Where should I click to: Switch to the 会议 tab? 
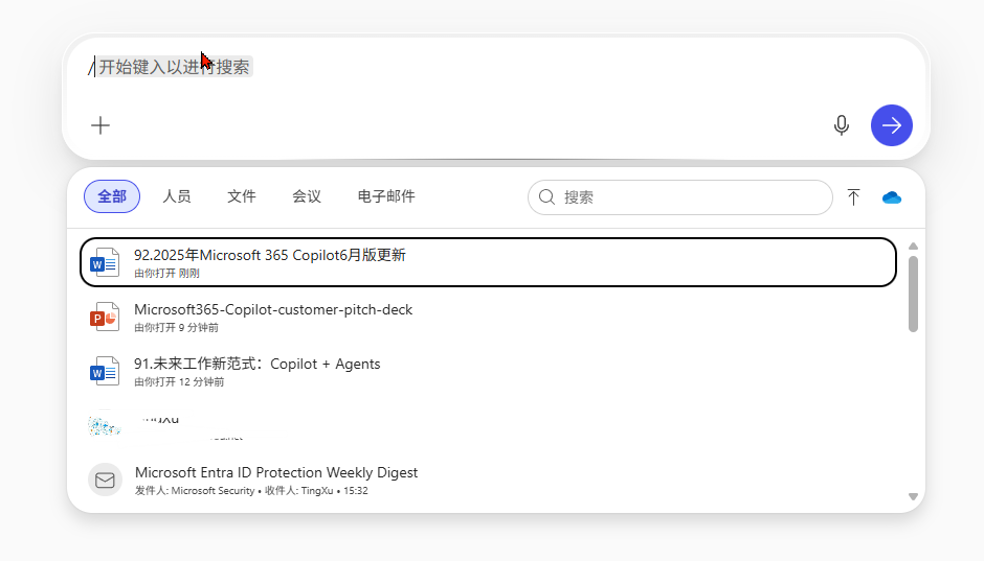point(307,196)
